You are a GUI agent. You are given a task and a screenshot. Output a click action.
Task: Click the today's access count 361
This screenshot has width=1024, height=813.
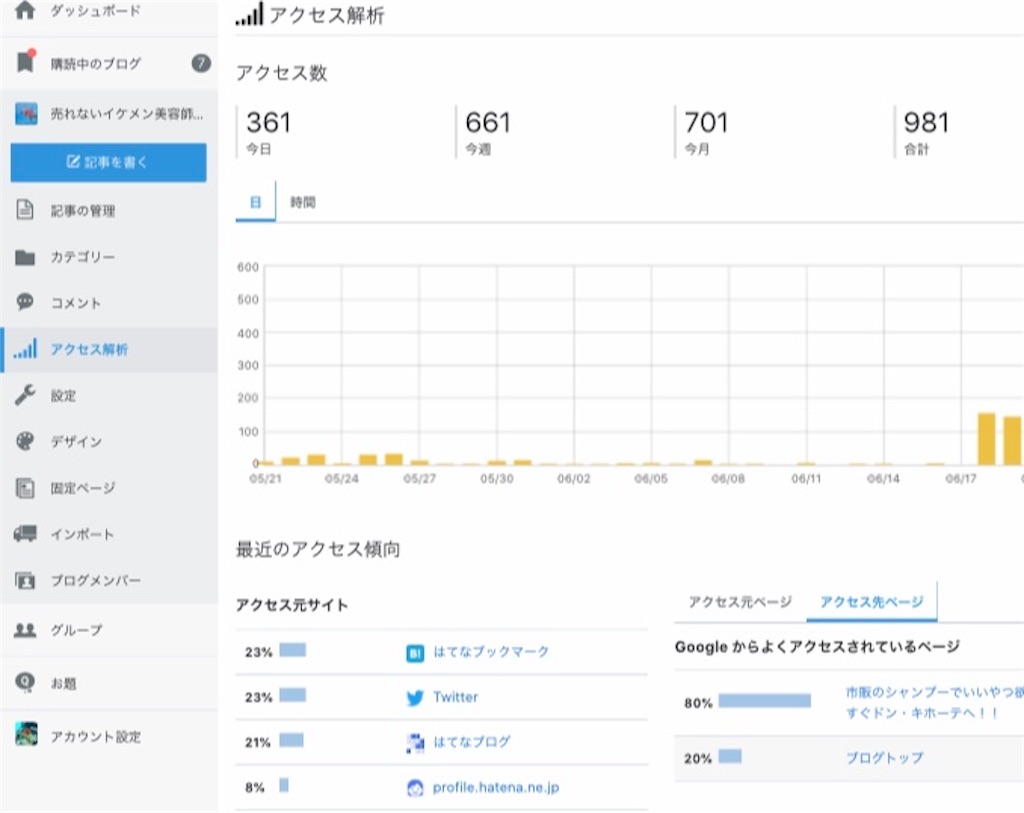[x=268, y=122]
